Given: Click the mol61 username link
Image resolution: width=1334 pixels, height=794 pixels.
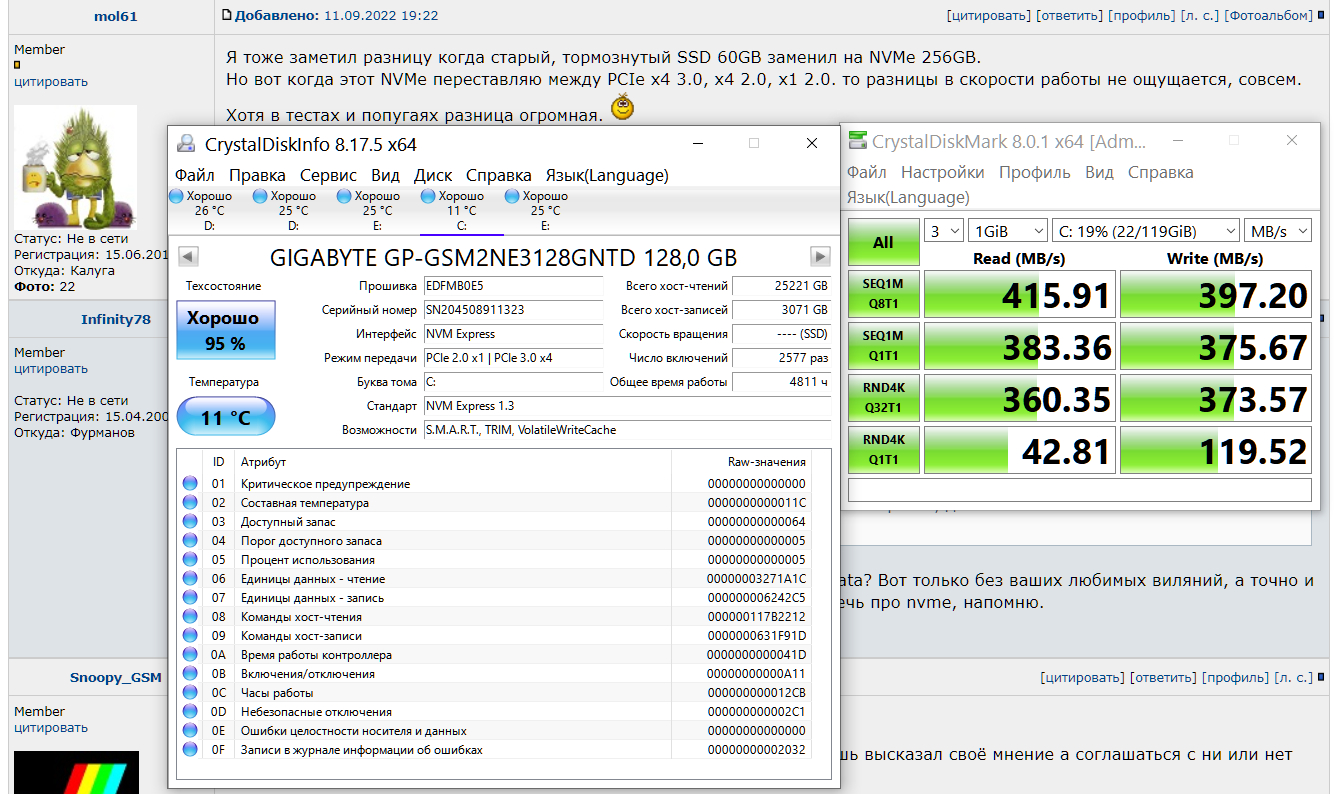Looking at the screenshot, I should click(x=116, y=16).
